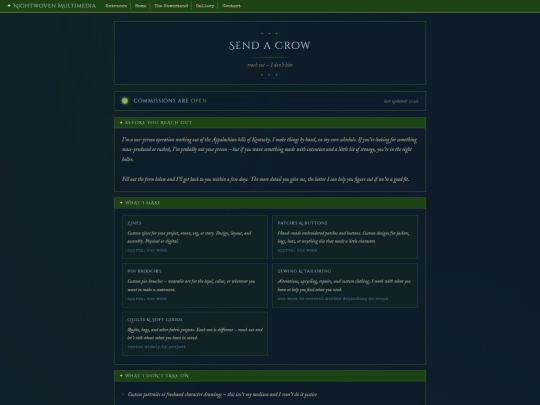Go to the Home page link
This screenshot has width=540, height=405.
(140, 6)
